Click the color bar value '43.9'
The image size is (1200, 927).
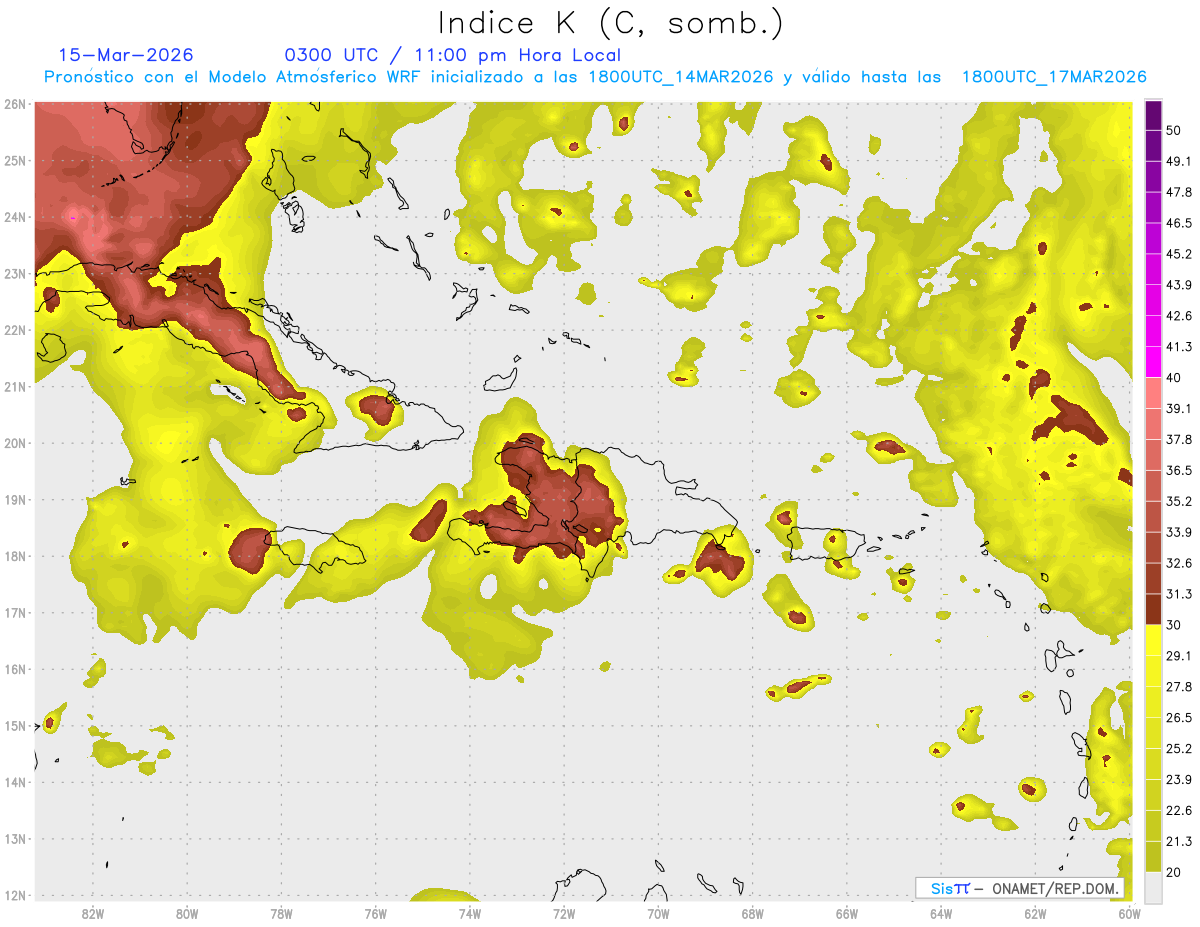pyautogui.click(x=1178, y=285)
